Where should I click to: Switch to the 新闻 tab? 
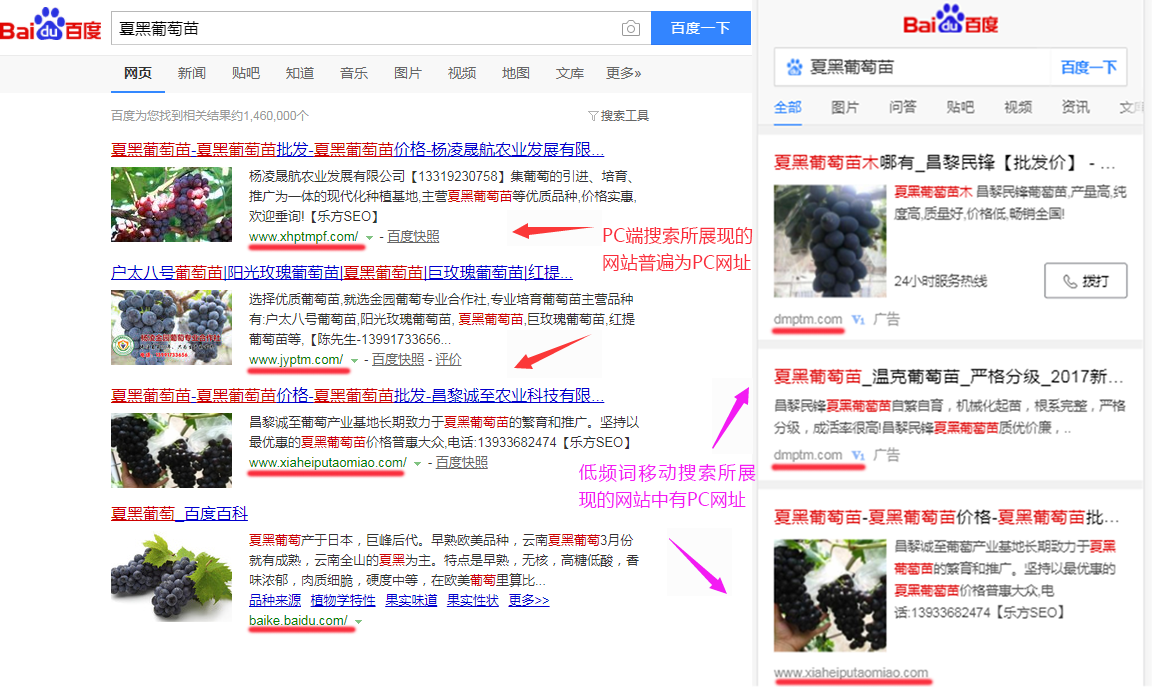pyautogui.click(x=191, y=73)
